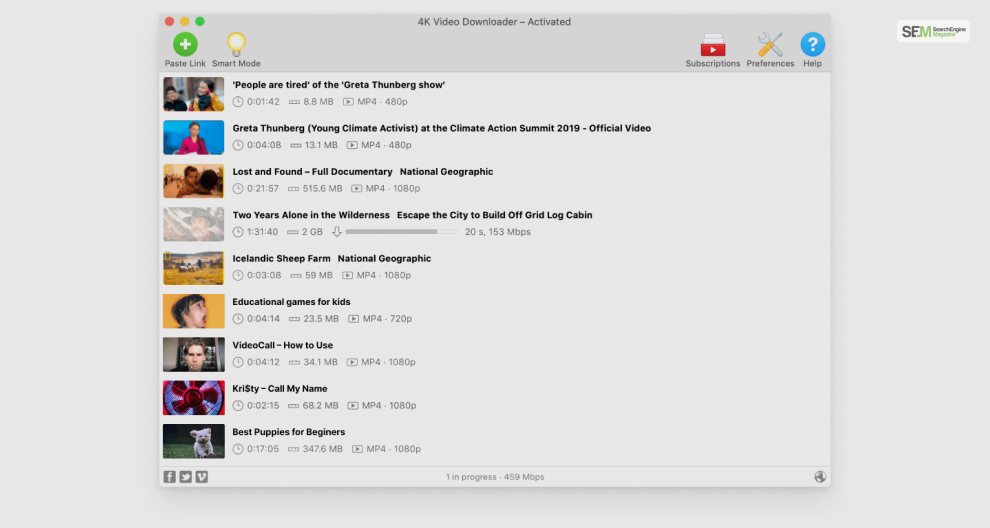Click the '23.5 MB' size value
Image resolution: width=990 pixels, height=528 pixels.
click(321, 319)
